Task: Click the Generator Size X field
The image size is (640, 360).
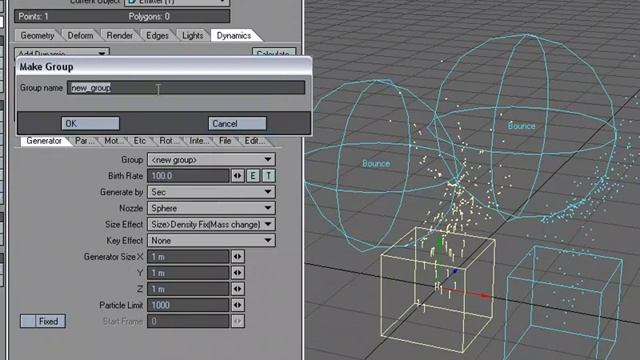Action: (x=188, y=257)
